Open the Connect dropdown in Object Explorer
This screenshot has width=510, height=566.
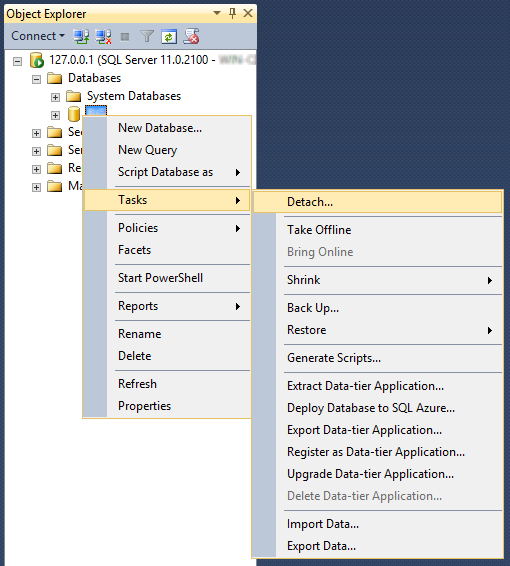[38, 36]
